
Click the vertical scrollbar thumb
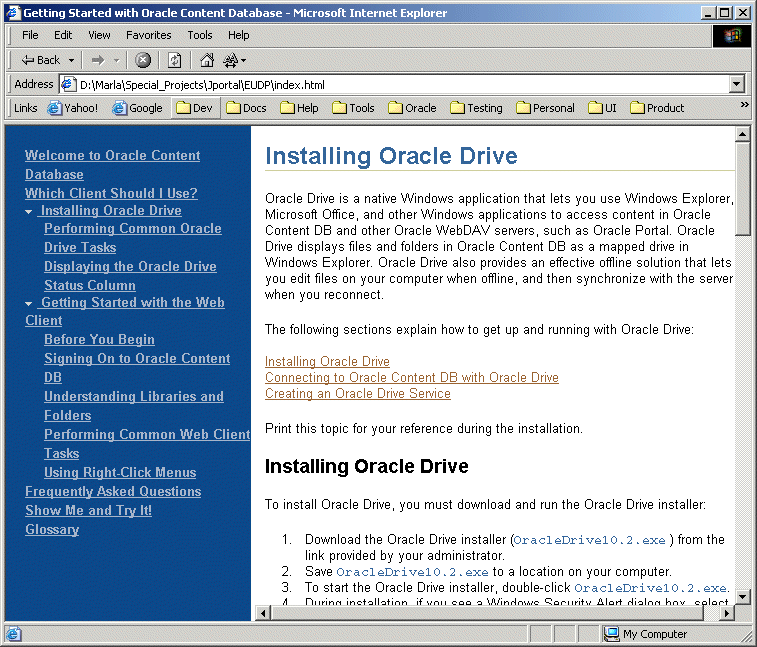[x=743, y=189]
